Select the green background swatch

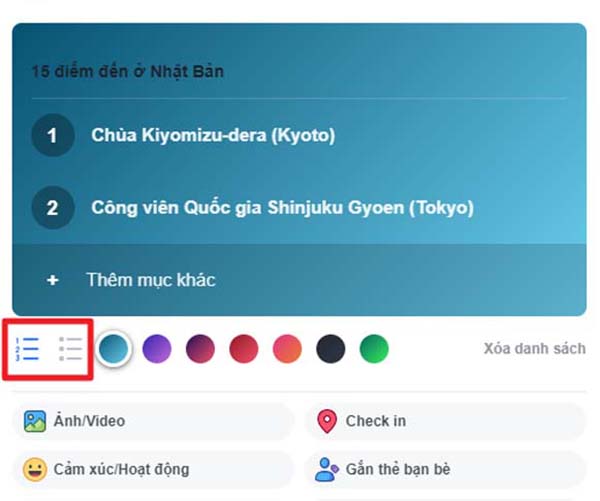[374, 349]
